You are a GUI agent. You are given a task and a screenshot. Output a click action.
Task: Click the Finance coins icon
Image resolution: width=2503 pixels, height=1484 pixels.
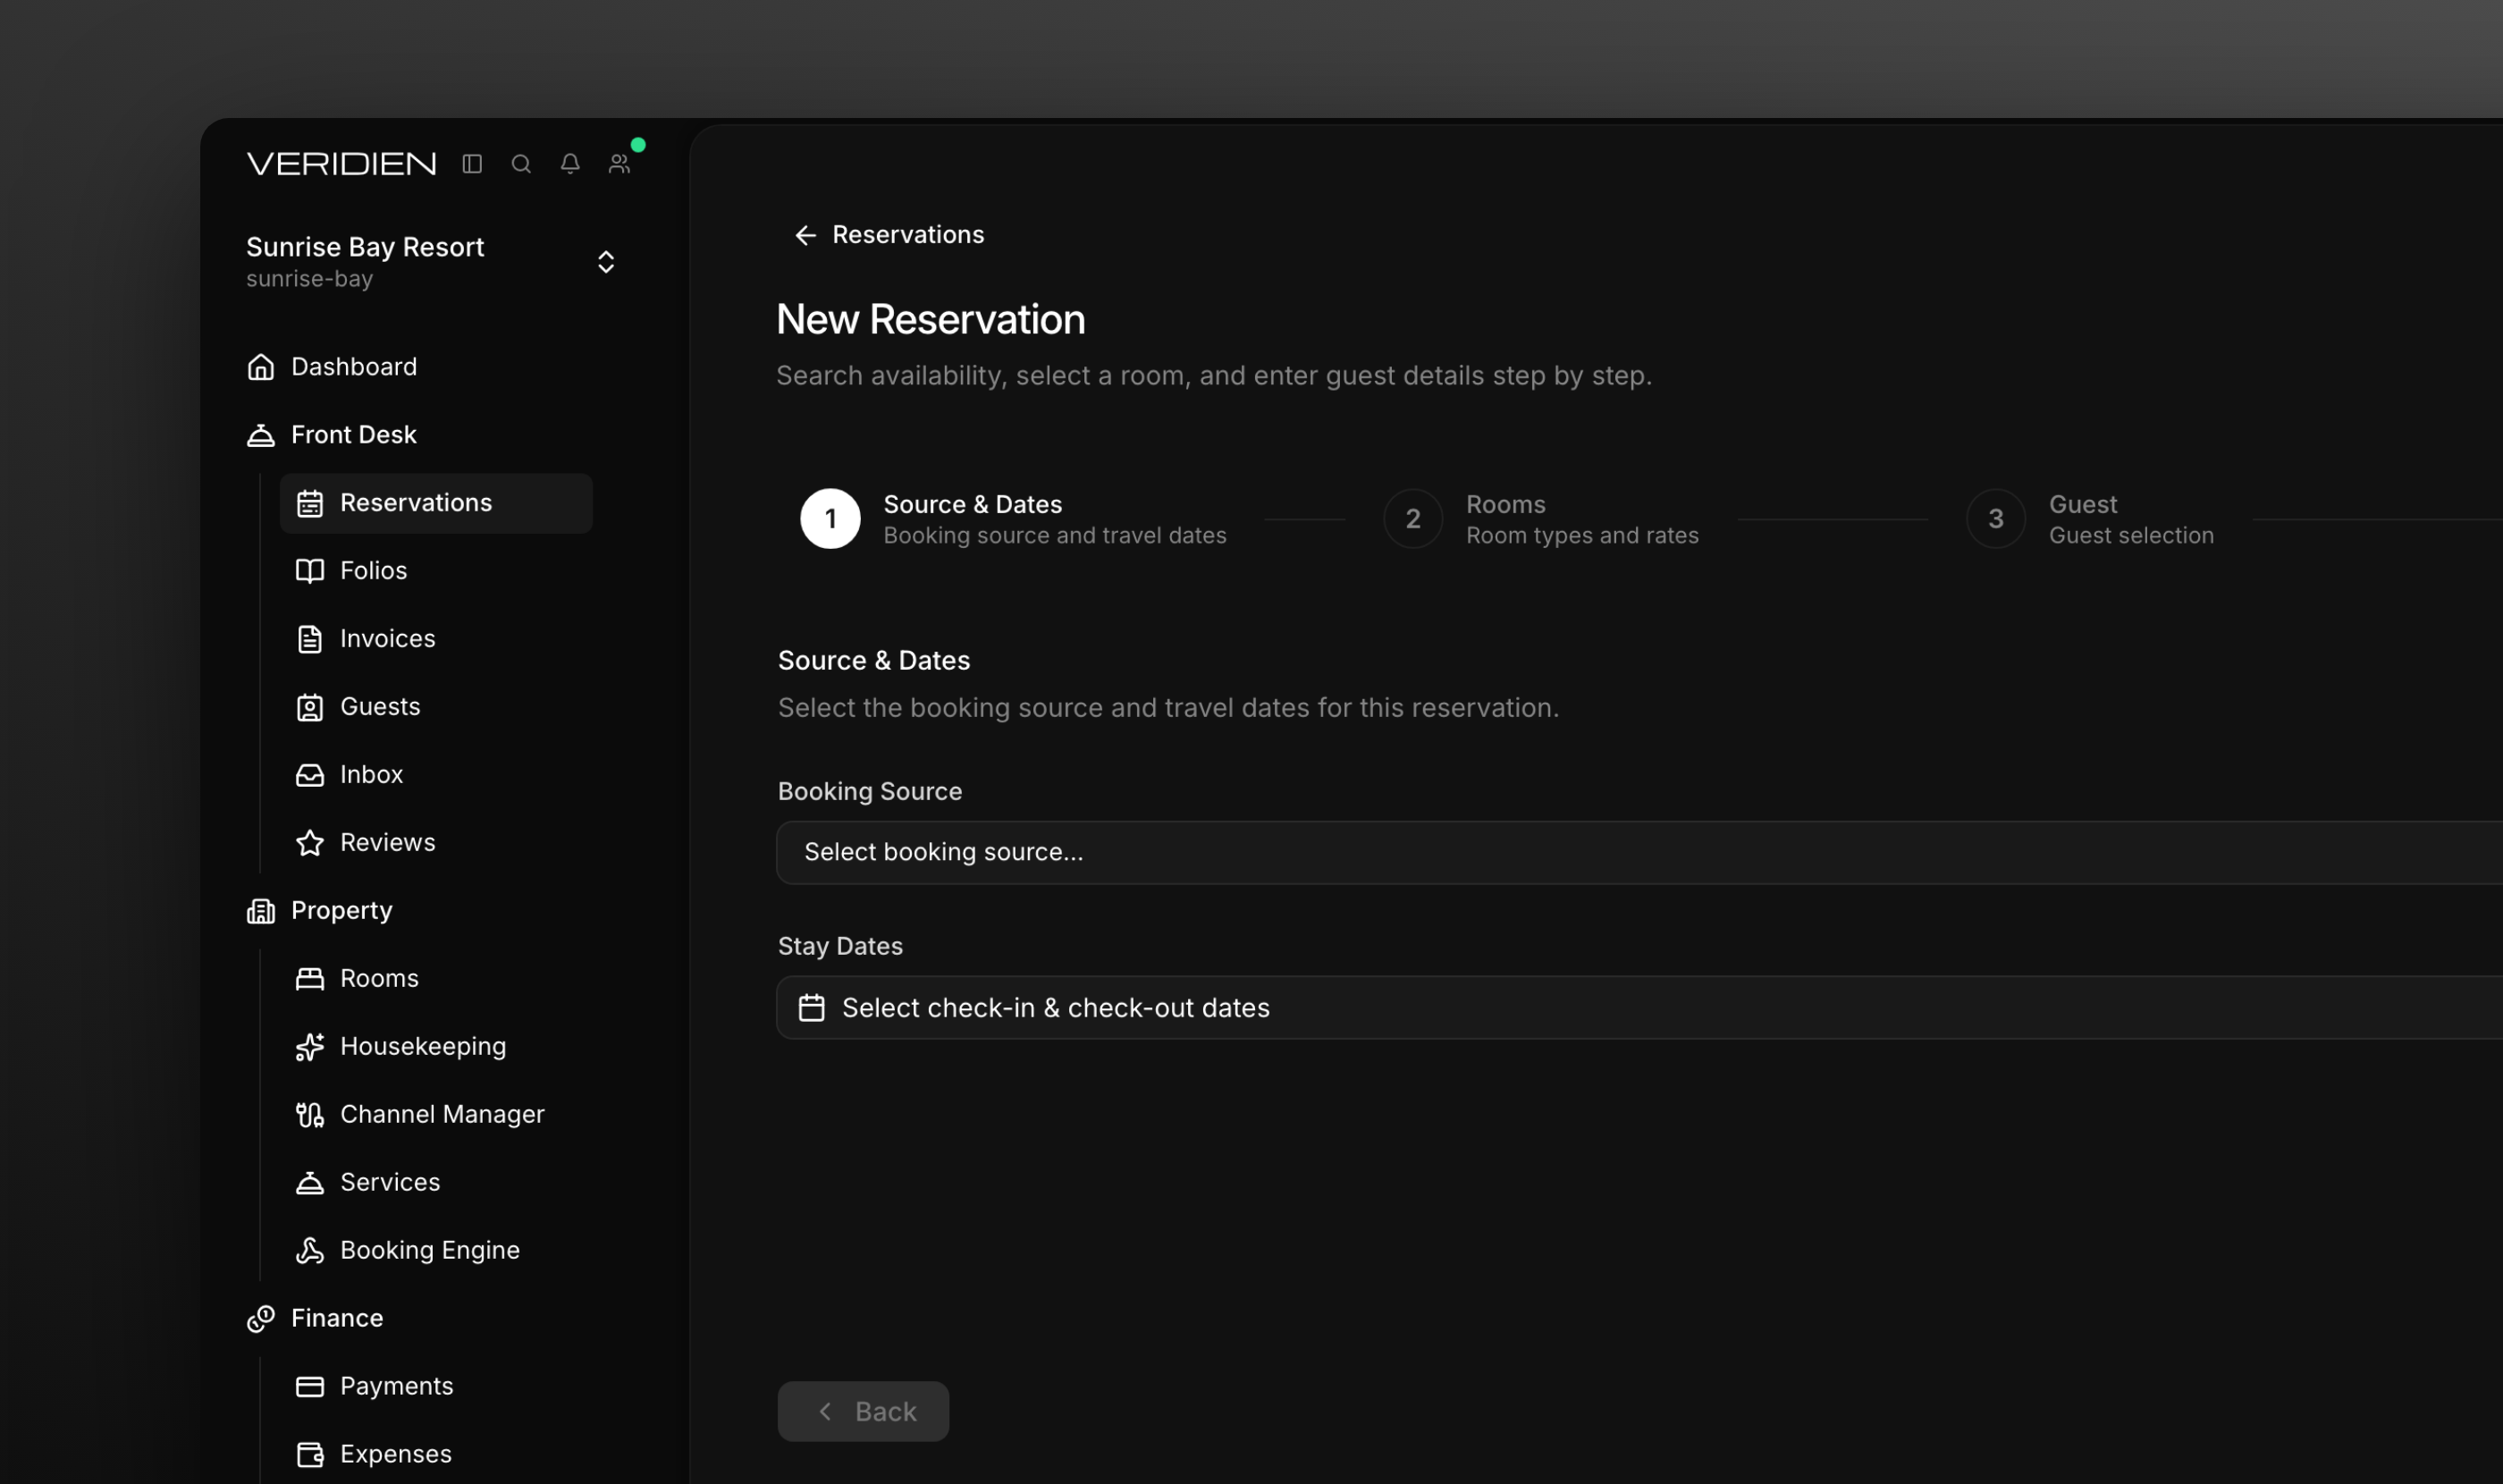(x=261, y=1319)
